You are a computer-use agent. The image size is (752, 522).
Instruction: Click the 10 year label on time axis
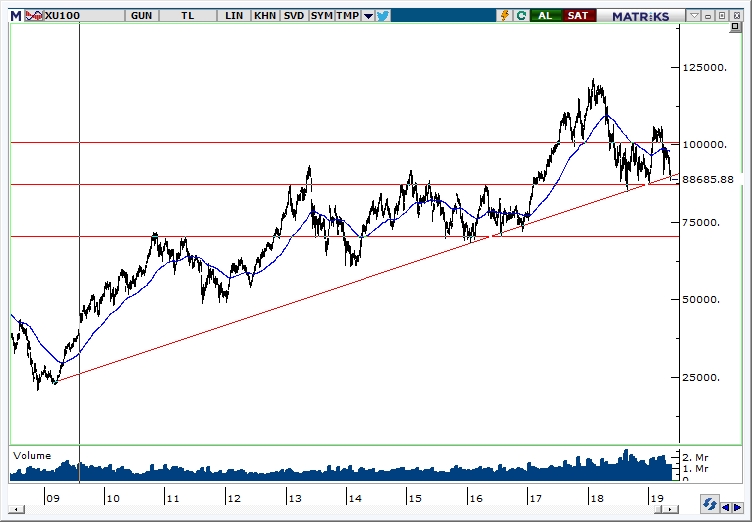113,498
